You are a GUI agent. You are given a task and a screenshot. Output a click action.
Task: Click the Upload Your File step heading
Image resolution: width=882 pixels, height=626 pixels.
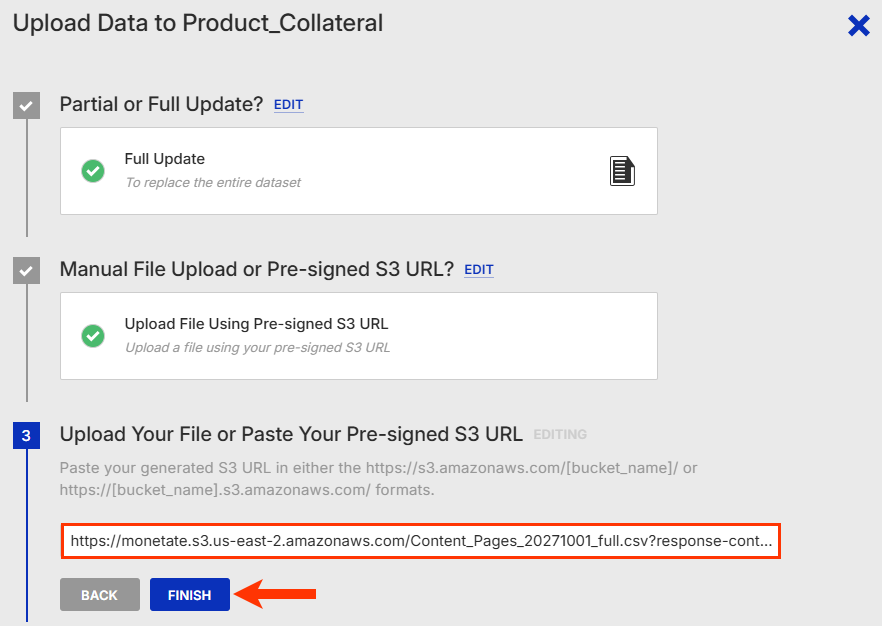tap(291, 434)
